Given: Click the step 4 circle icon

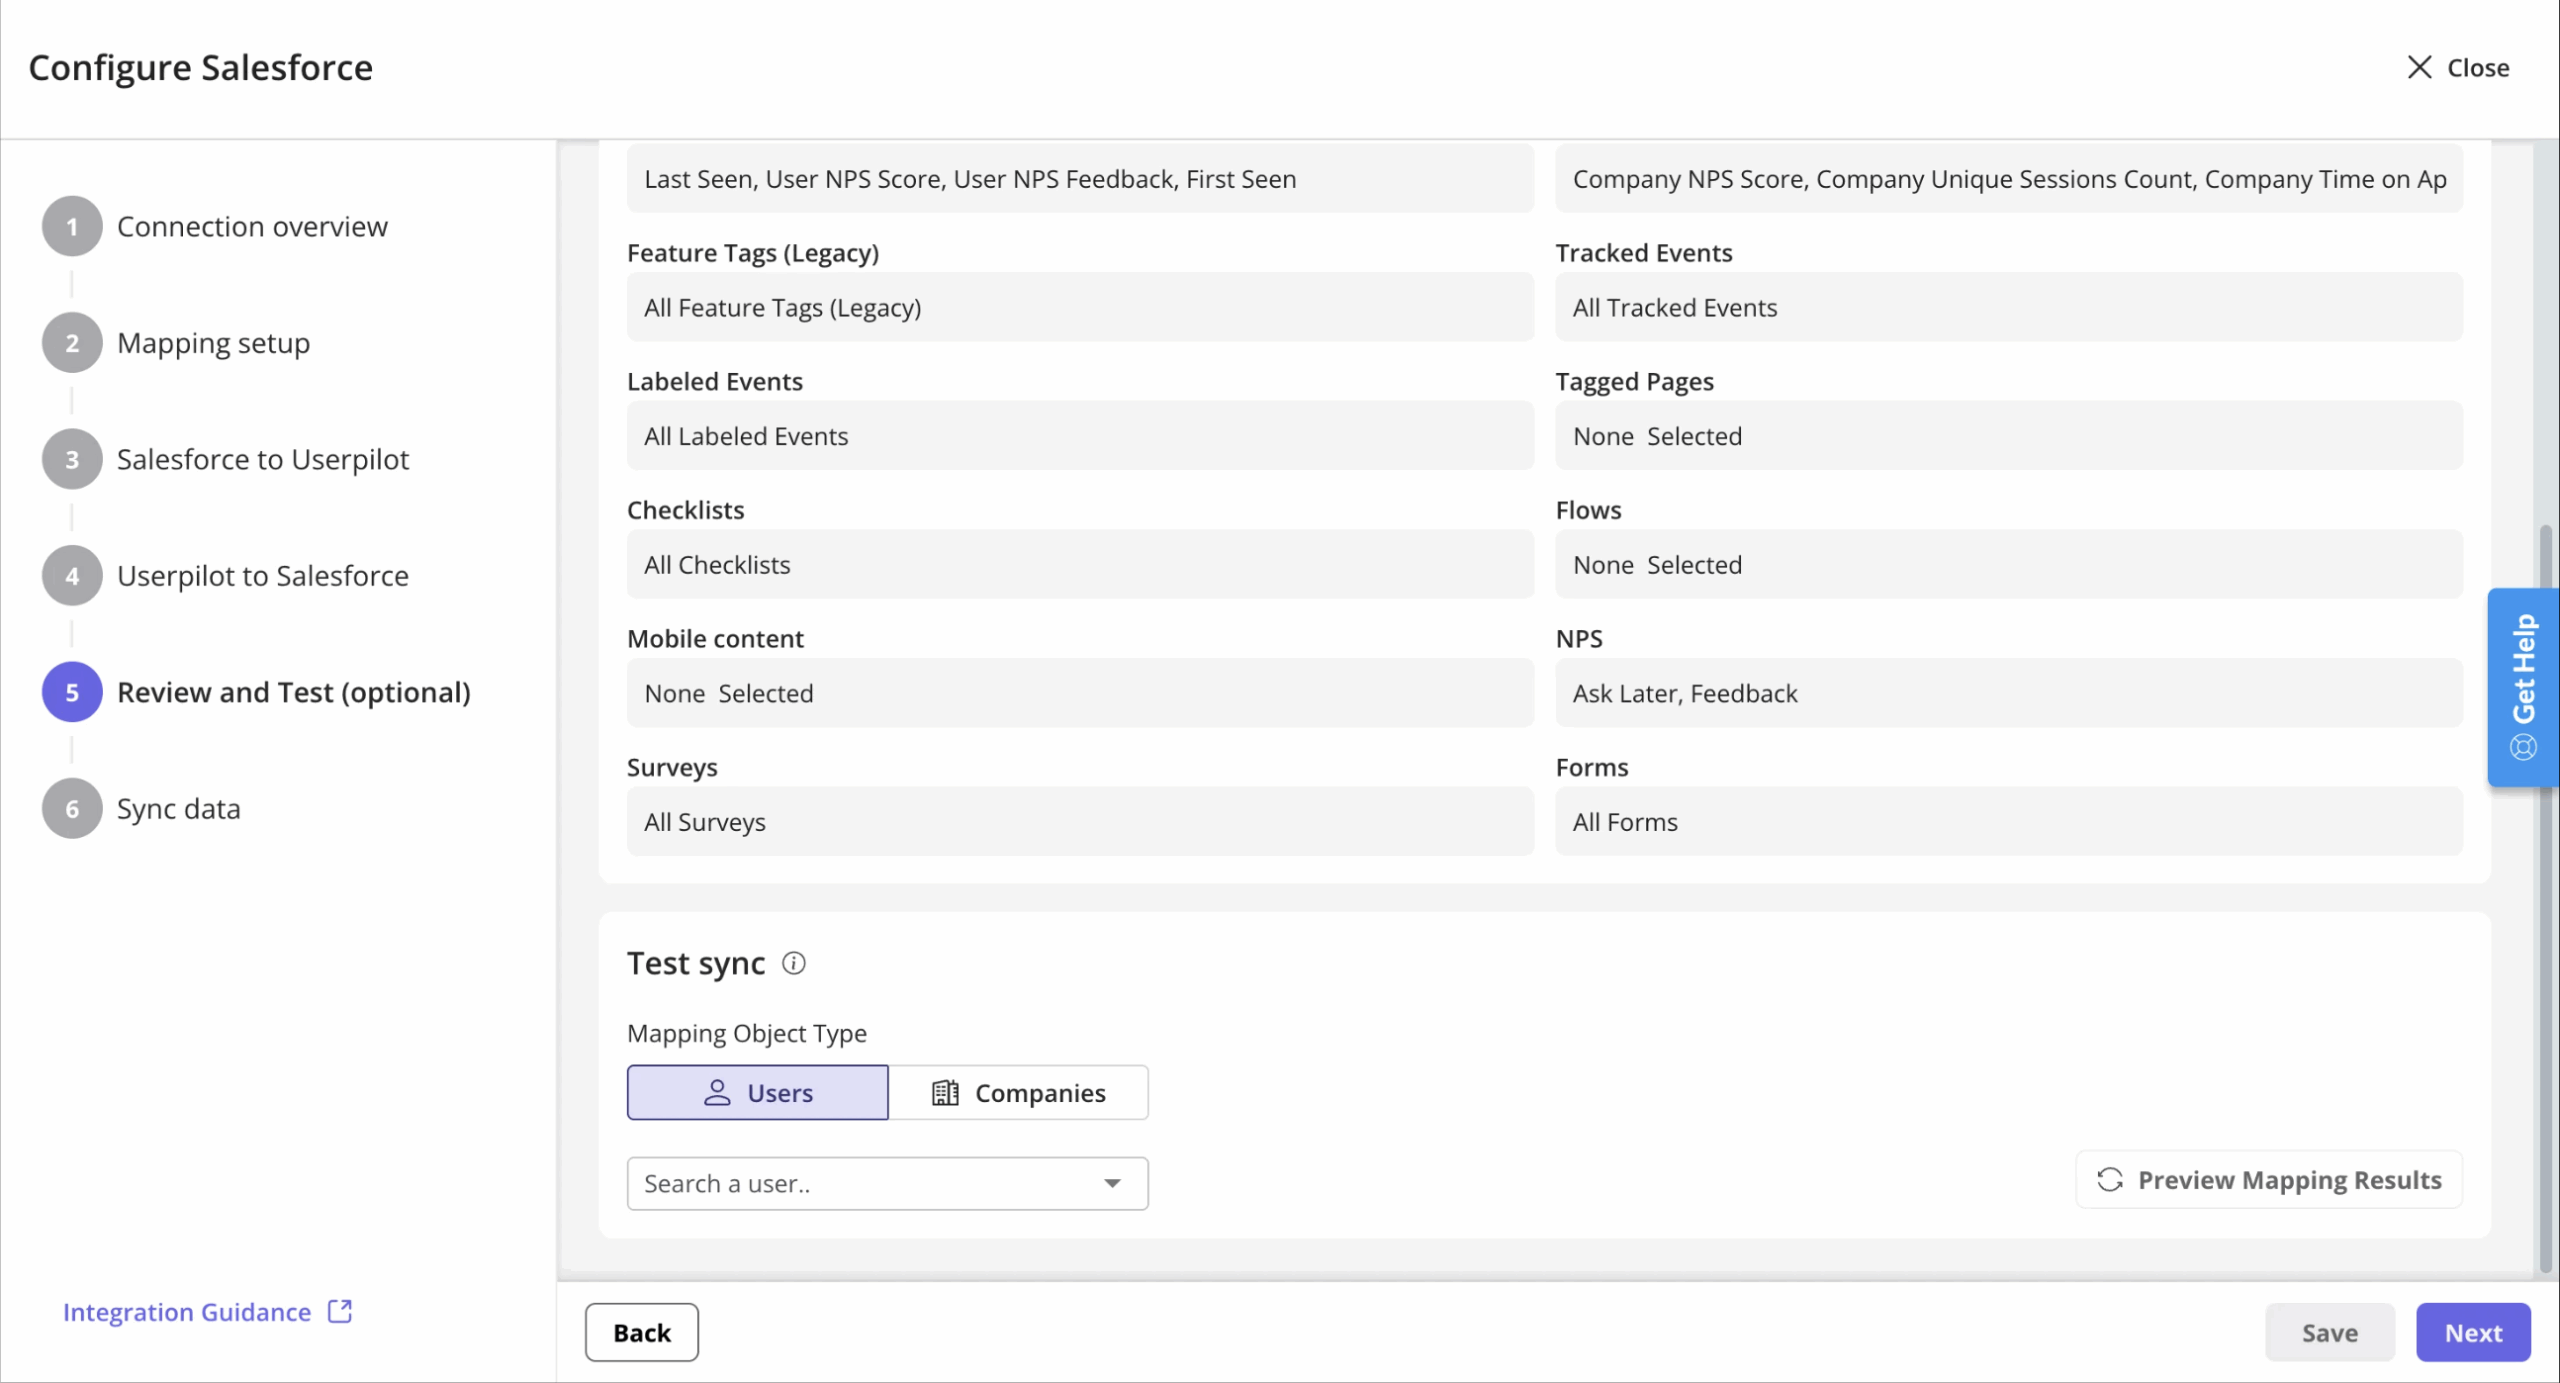Looking at the screenshot, I should [72, 576].
